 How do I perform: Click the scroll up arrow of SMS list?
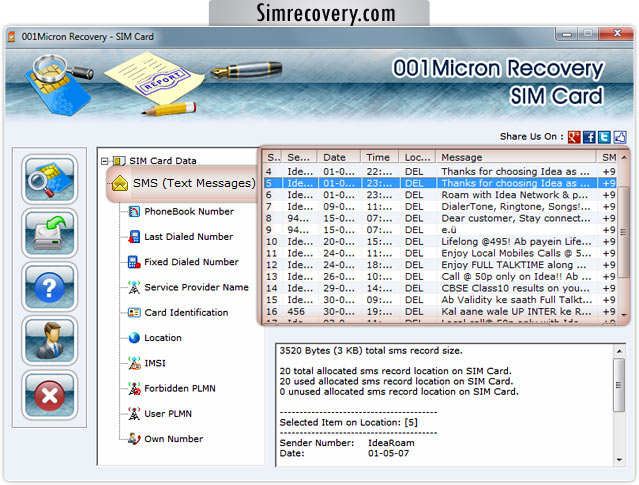624,157
